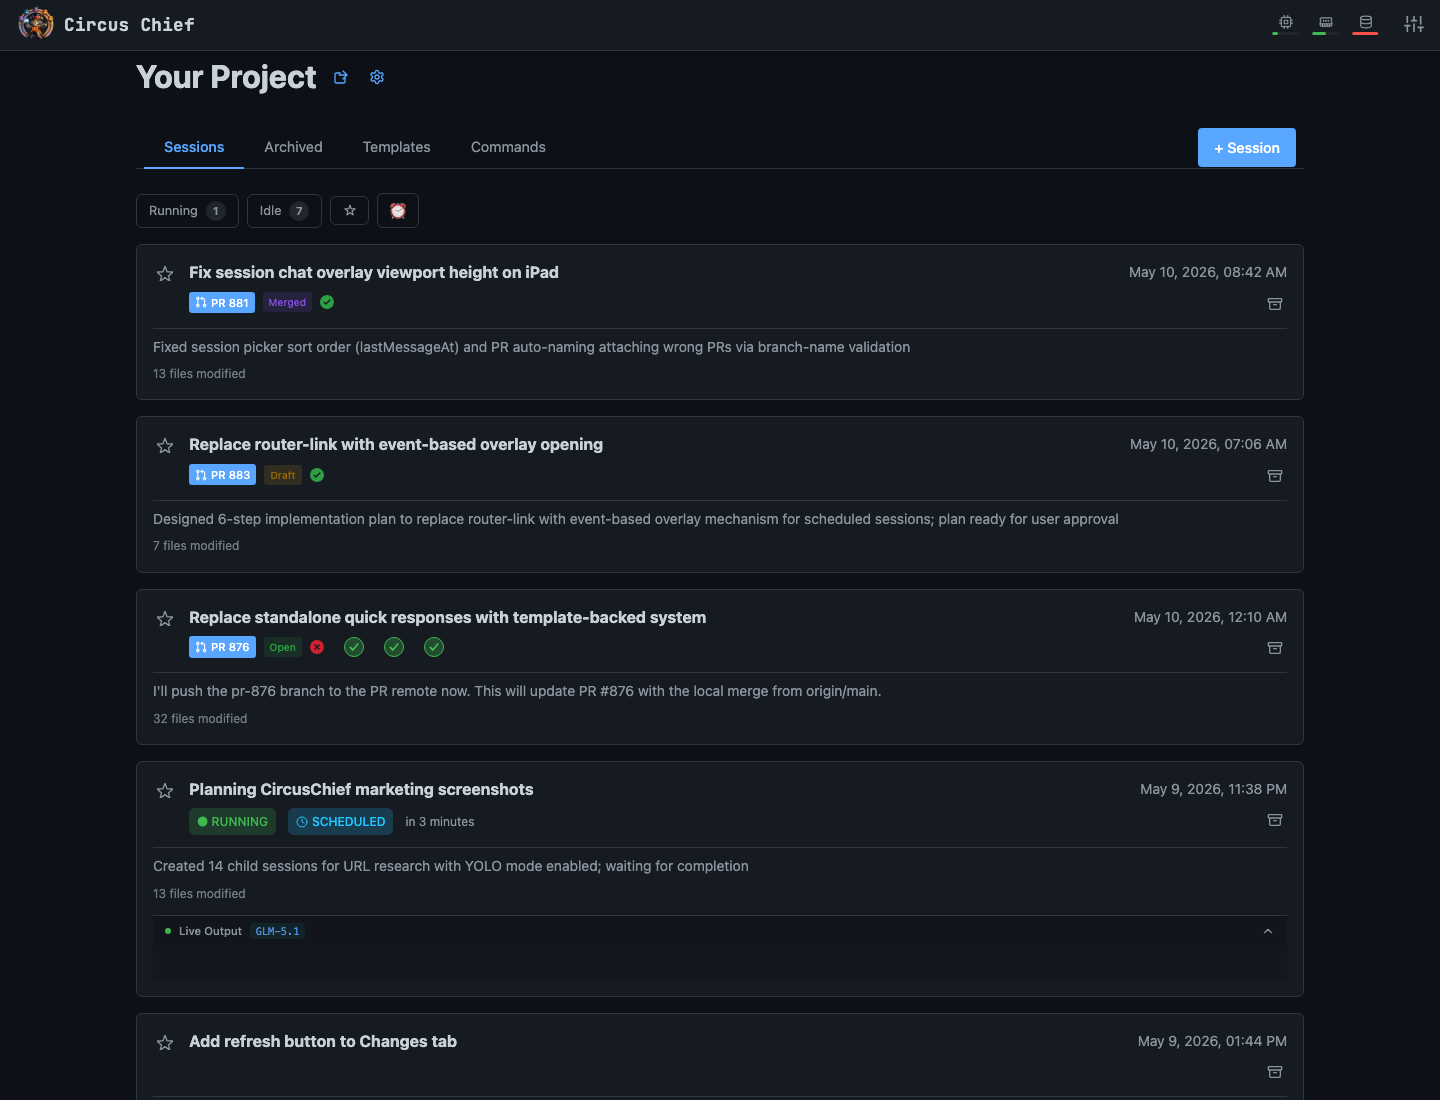Open PR 883 link
The image size is (1440, 1100).
(222, 475)
